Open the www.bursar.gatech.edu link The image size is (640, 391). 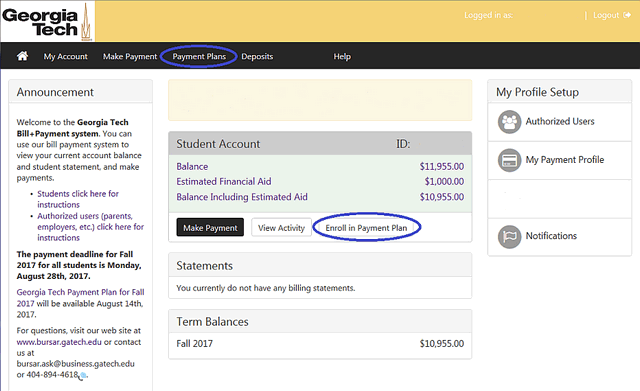pyautogui.click(x=59, y=342)
